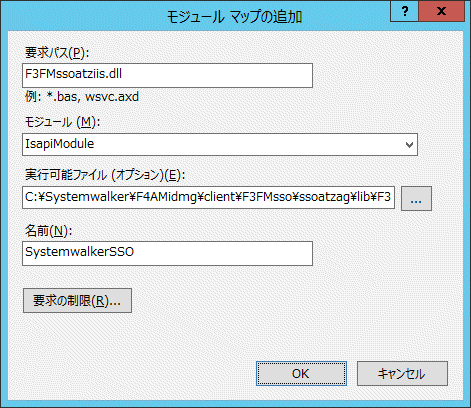The image size is (471, 408).
Task: Browse for executable with ellipsis button
Action: click(x=416, y=199)
